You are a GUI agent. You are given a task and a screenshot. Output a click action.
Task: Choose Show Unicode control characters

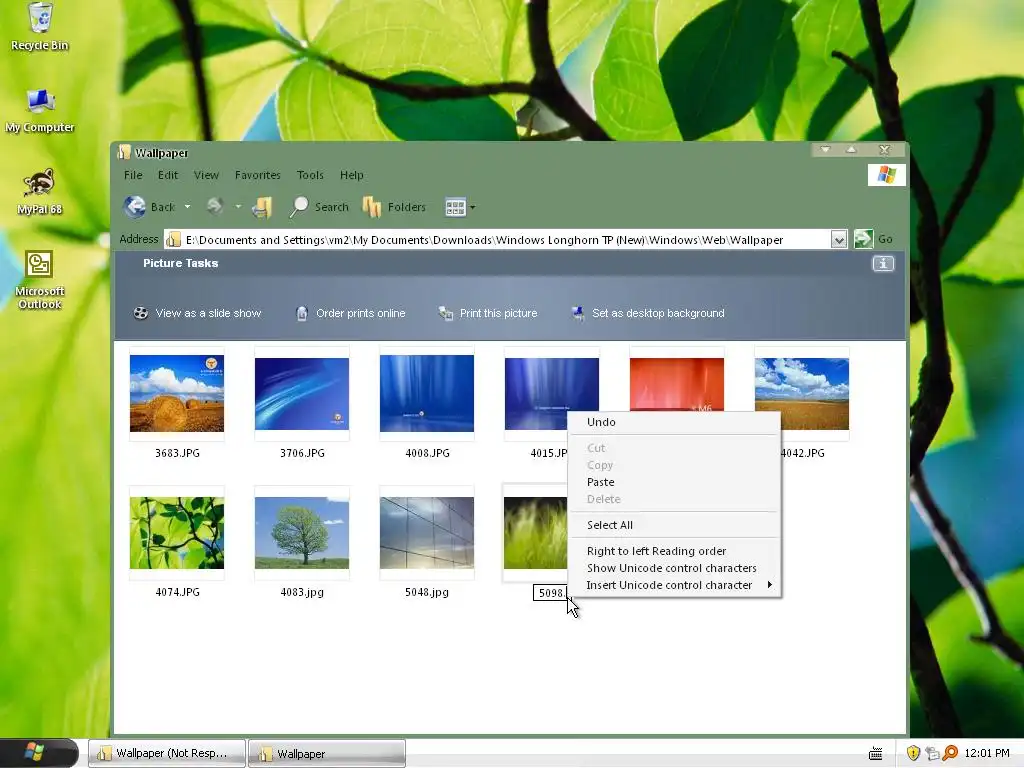pyautogui.click(x=675, y=568)
